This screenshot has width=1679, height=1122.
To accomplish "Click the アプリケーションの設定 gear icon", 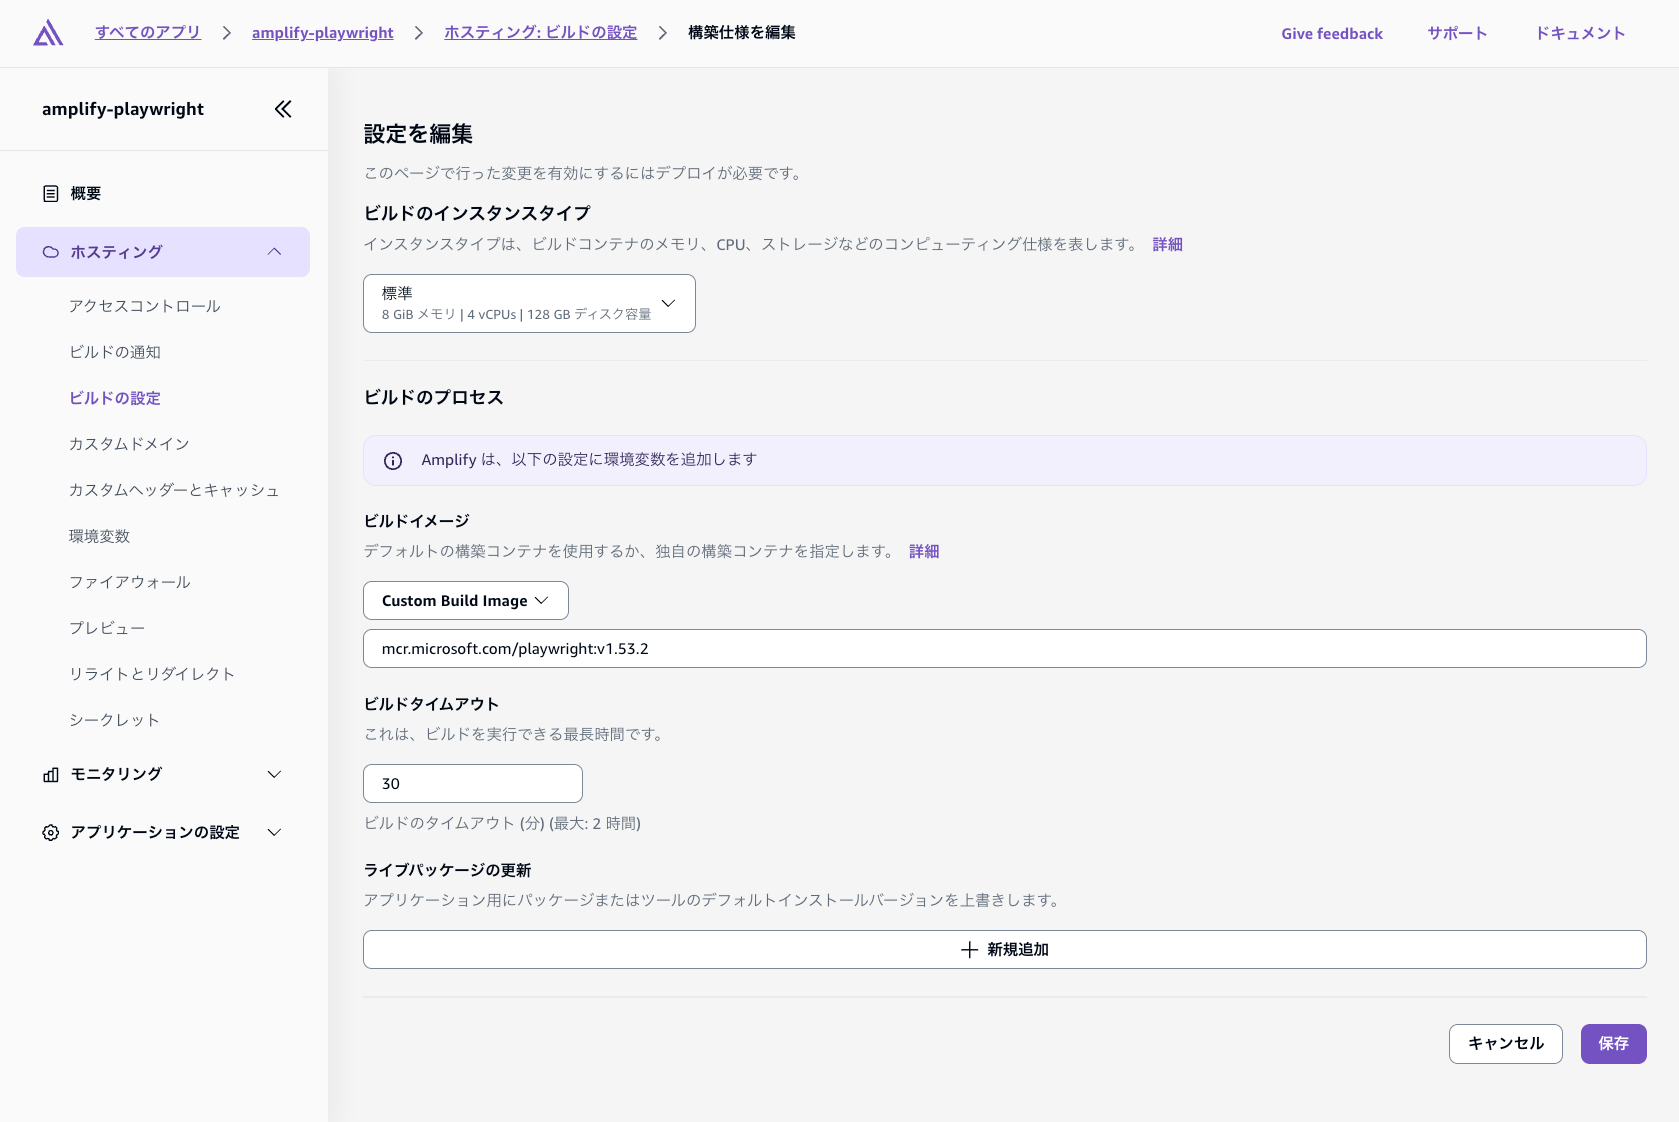I will click(x=51, y=833).
